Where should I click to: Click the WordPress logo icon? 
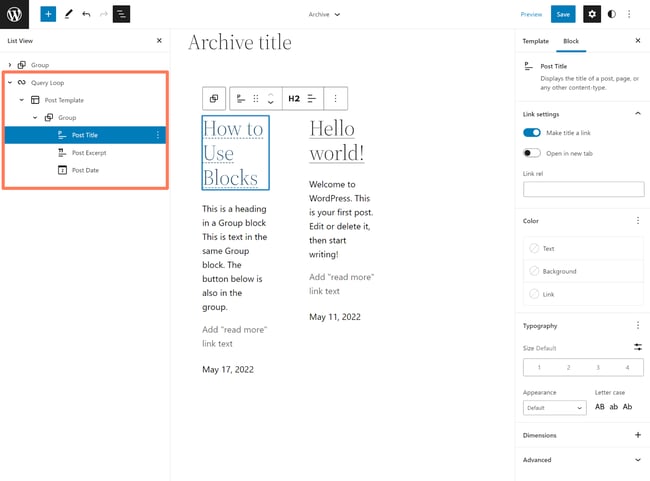click(x=15, y=14)
